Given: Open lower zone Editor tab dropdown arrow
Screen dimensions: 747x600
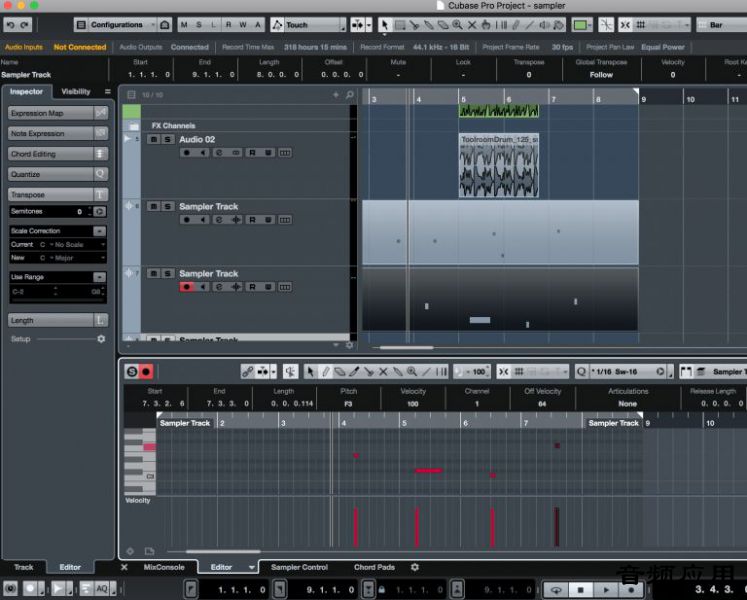Looking at the screenshot, I should point(252,567).
